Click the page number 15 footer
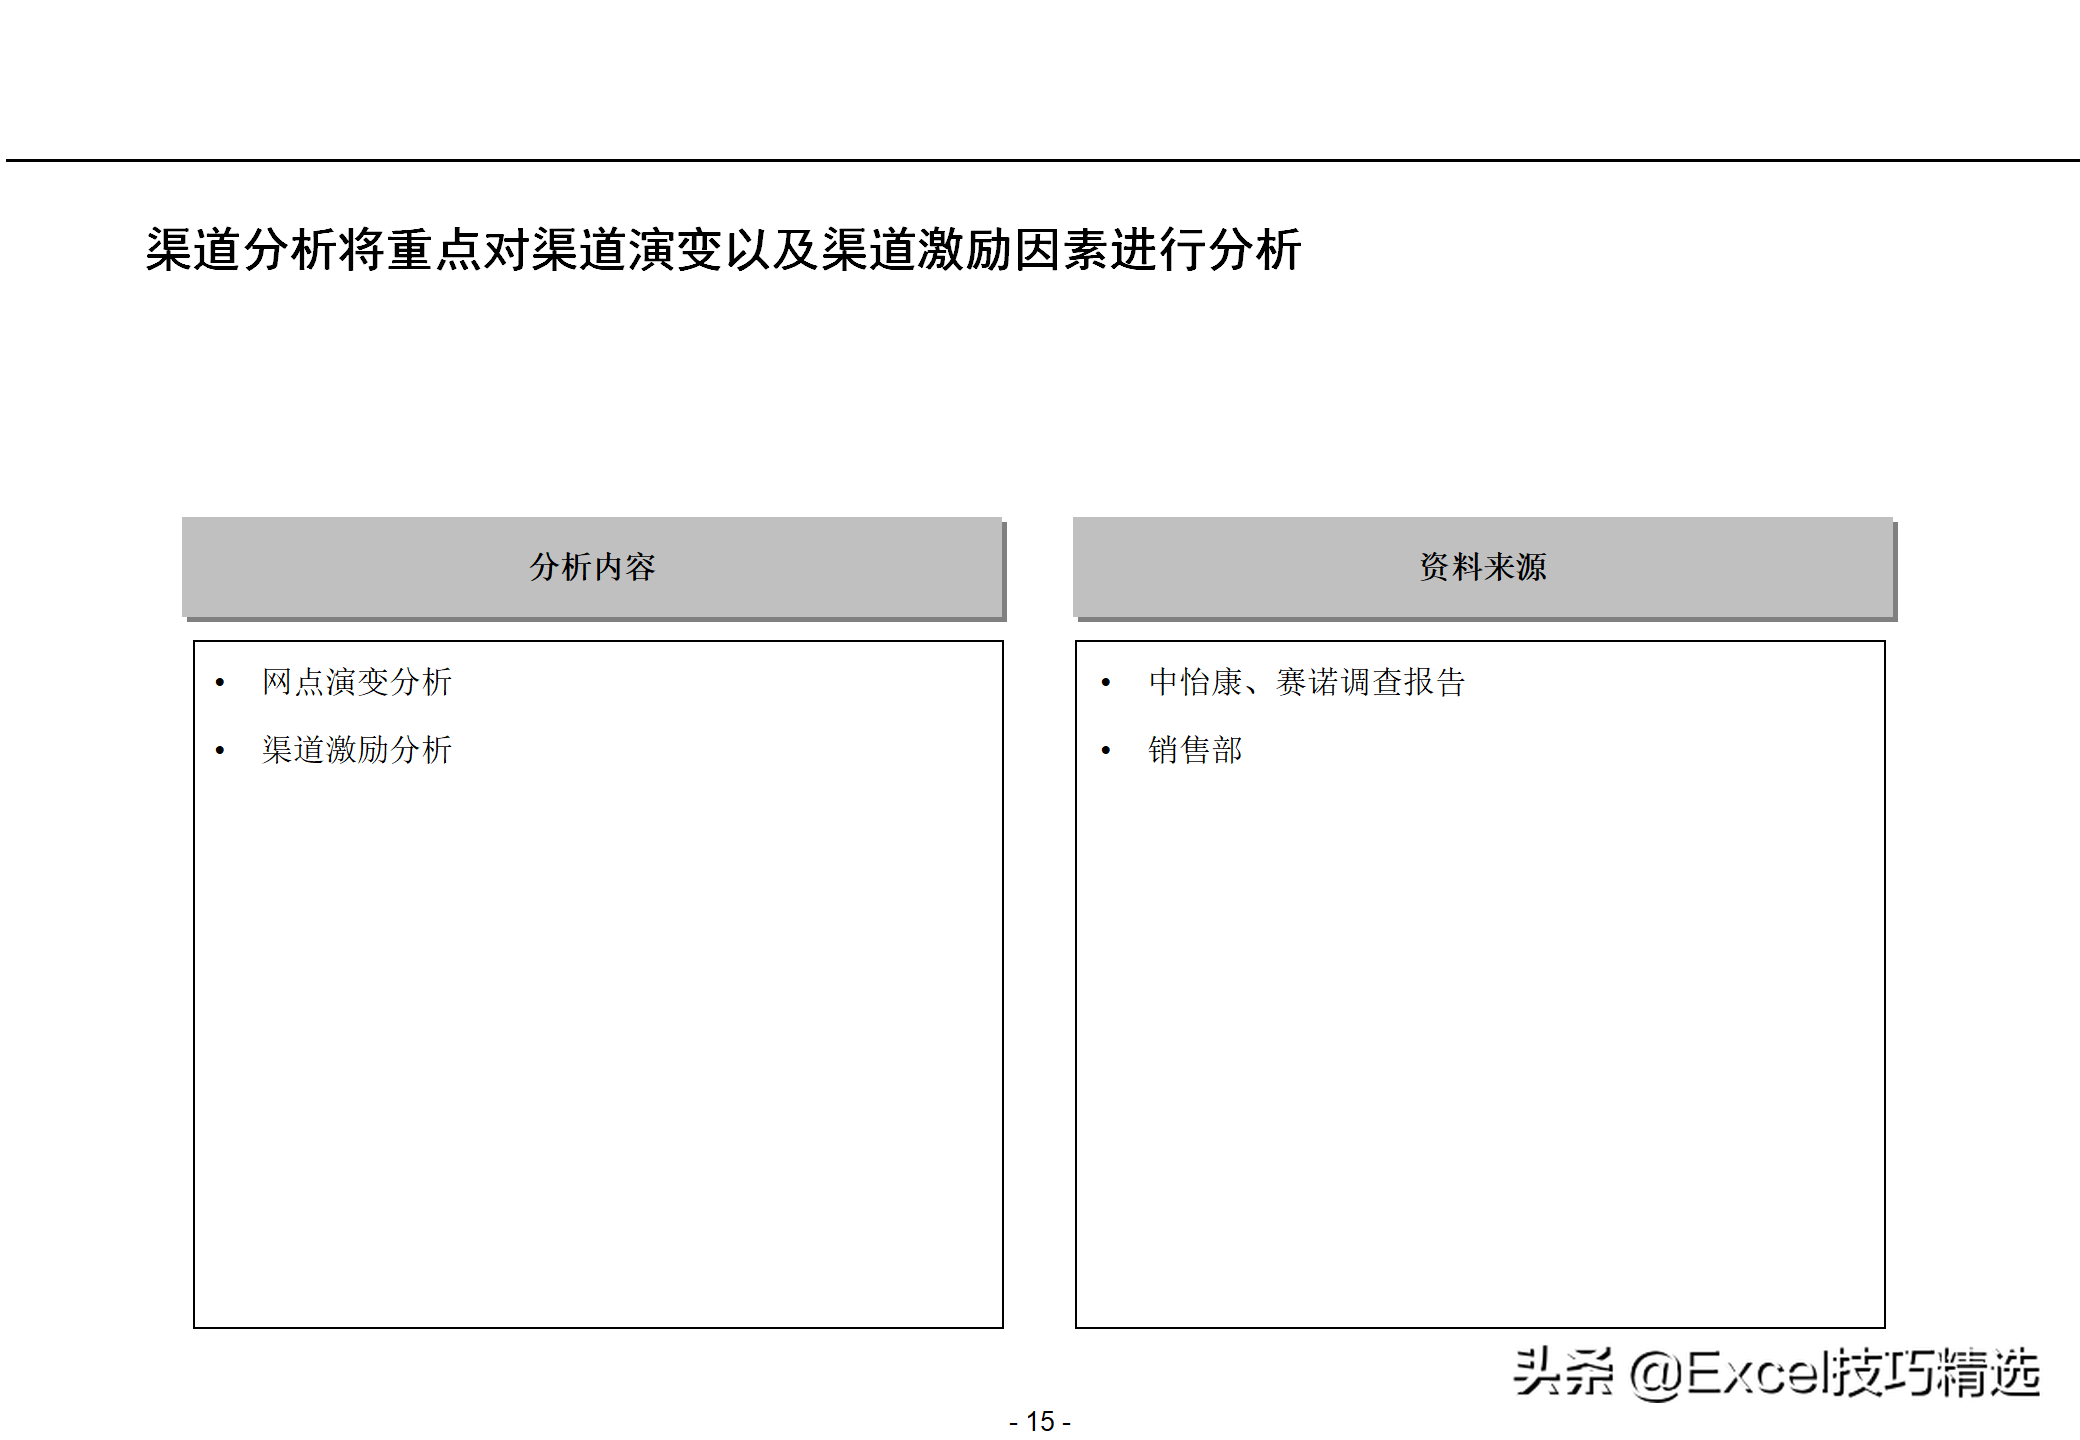Image resolution: width=2080 pixels, height=1440 pixels. 1040,1421
